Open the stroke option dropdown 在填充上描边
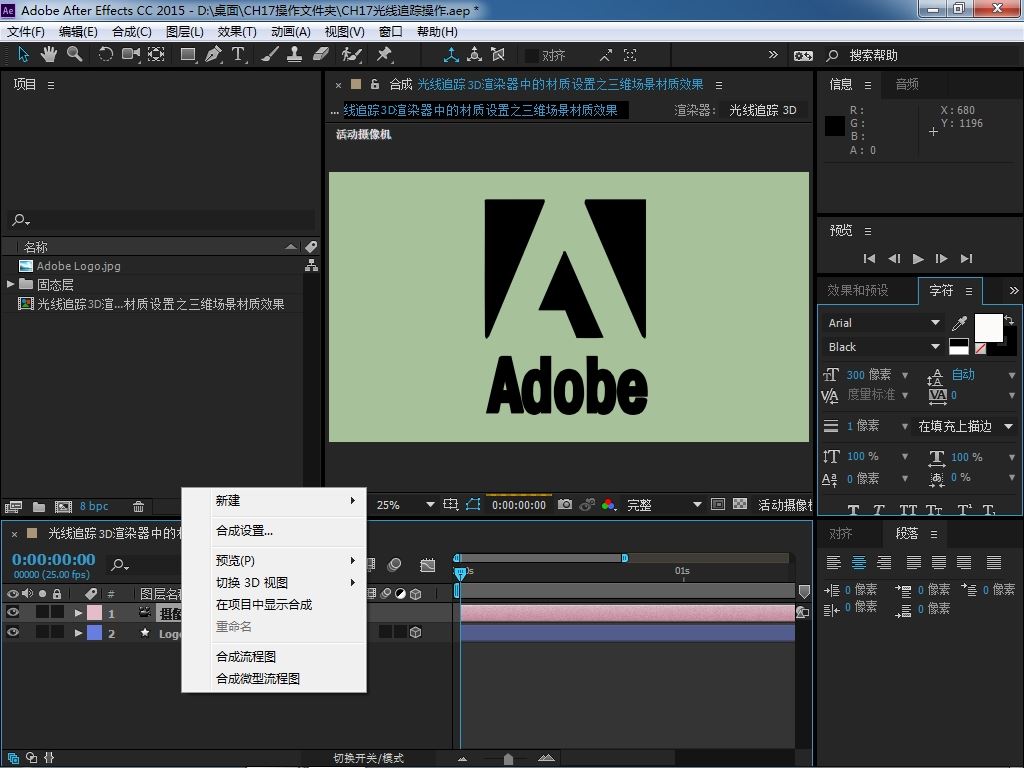Viewport: 1024px width, 768px height. click(965, 426)
